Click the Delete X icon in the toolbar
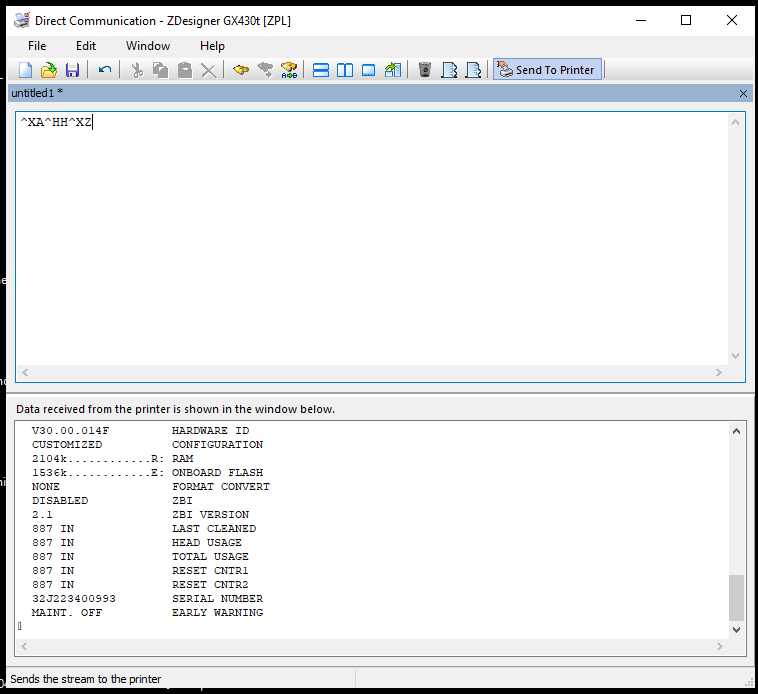758x694 pixels. point(208,70)
